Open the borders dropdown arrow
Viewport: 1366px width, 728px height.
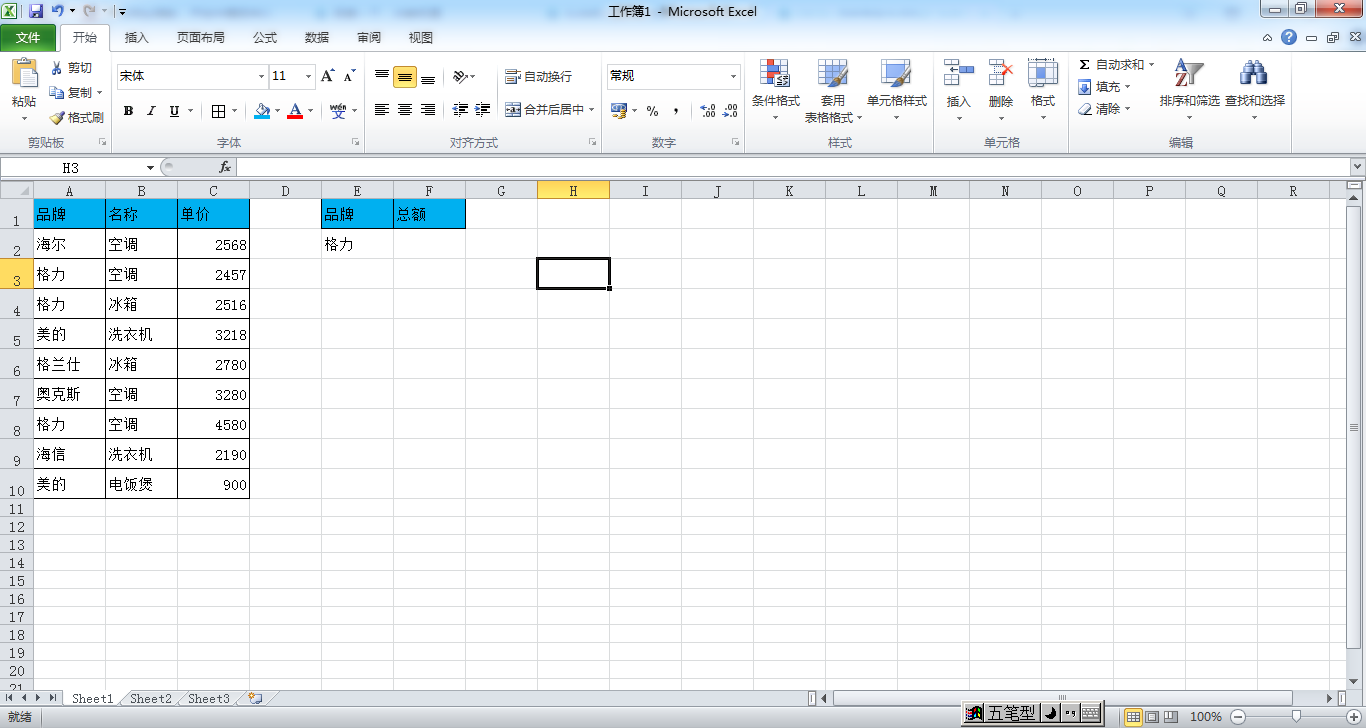click(x=235, y=111)
